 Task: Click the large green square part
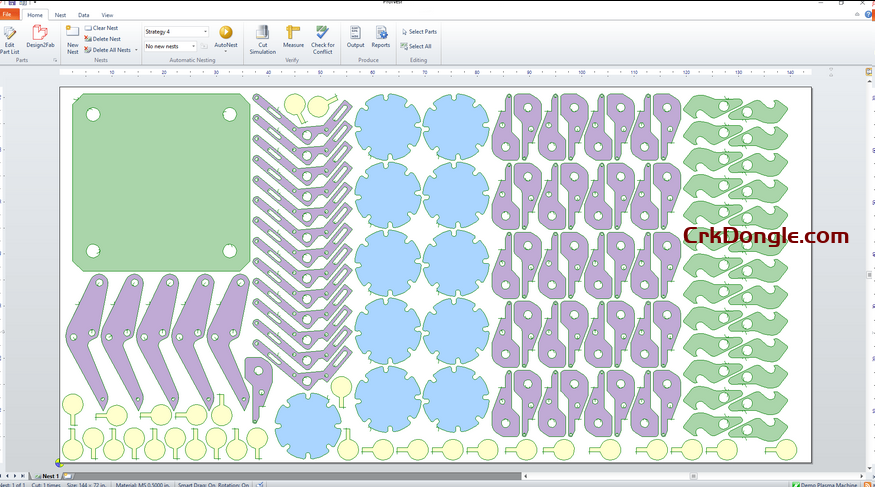pyautogui.click(x=160, y=182)
